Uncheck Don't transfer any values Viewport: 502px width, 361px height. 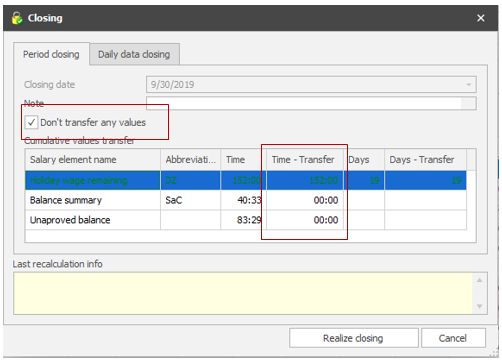tap(31, 122)
